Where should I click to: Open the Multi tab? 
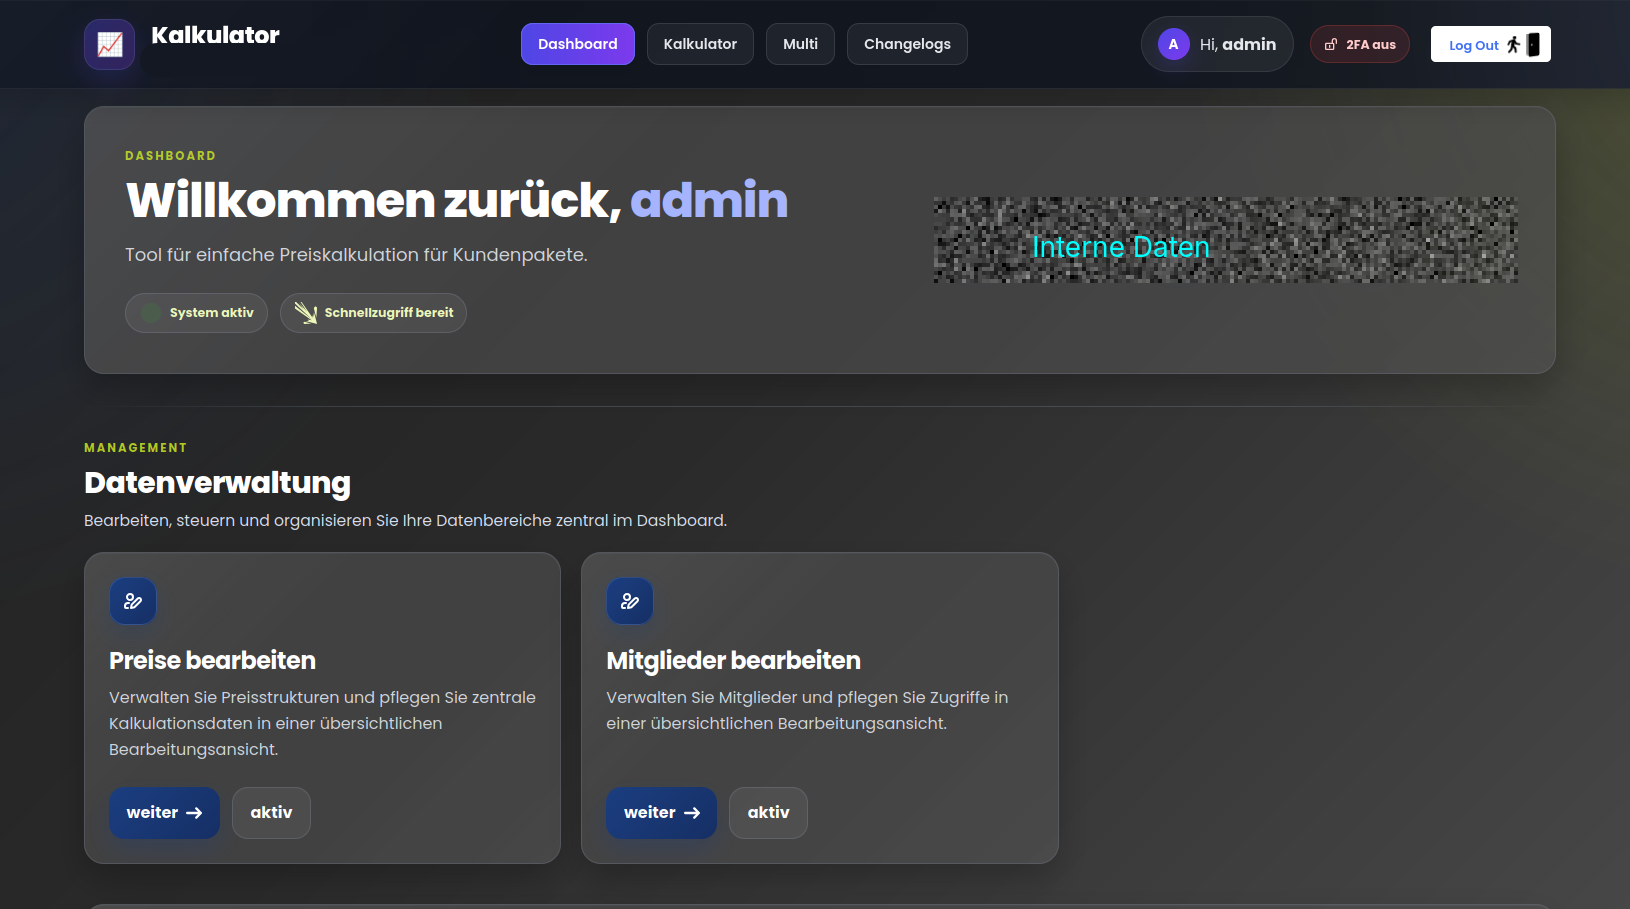pos(800,44)
